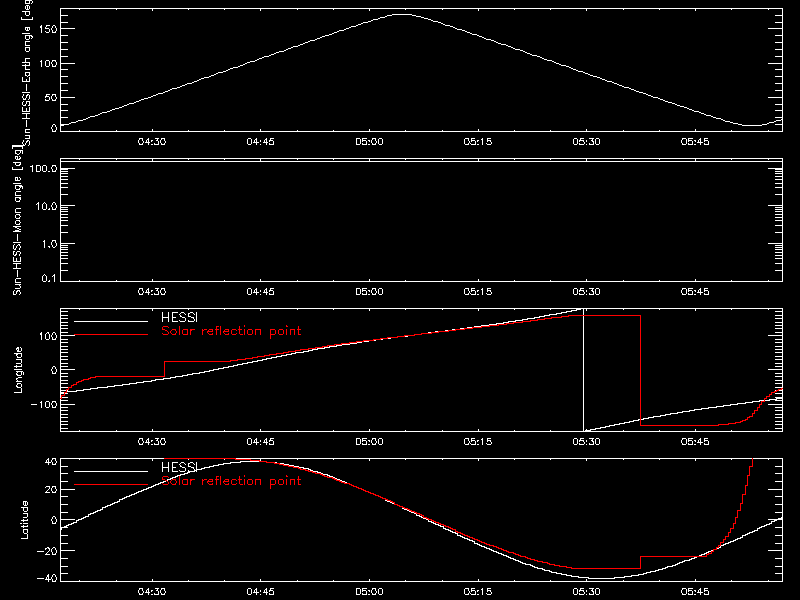This screenshot has height=600, width=800.
Task: Click HESSI legend text in Latitude plot
Action: coord(179,467)
